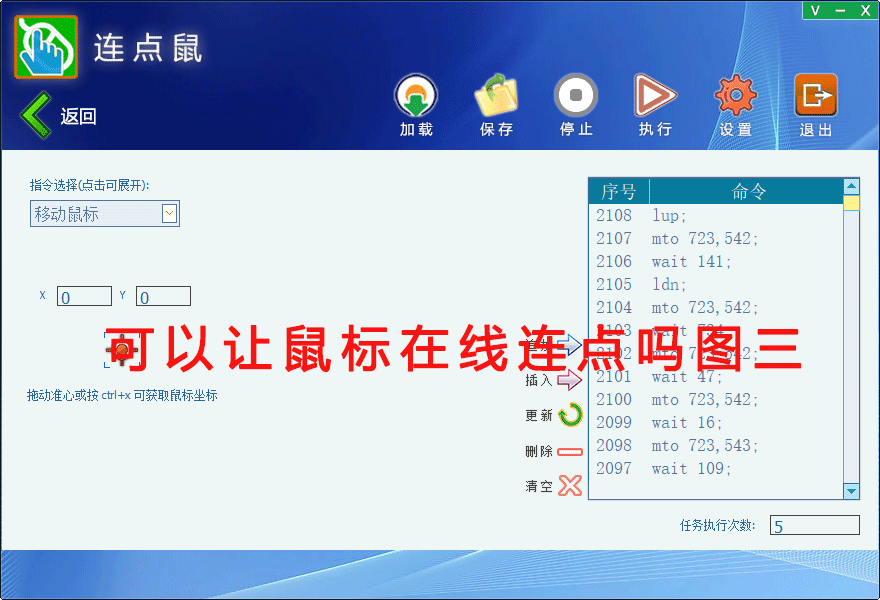Click the 清空 clear X icon
The width and height of the screenshot is (880, 600).
[x=570, y=486]
